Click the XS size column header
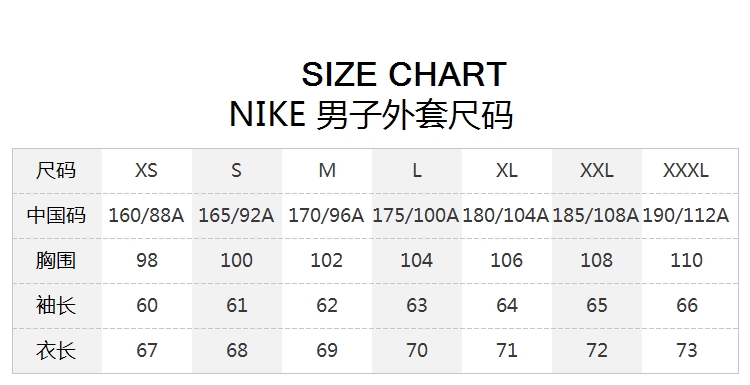This screenshot has width=750, height=385. [x=146, y=170]
